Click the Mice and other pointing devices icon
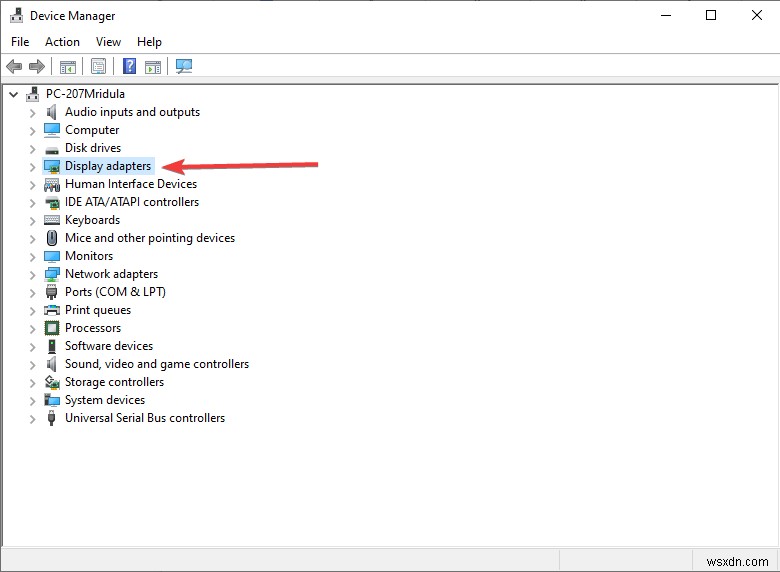 [52, 238]
